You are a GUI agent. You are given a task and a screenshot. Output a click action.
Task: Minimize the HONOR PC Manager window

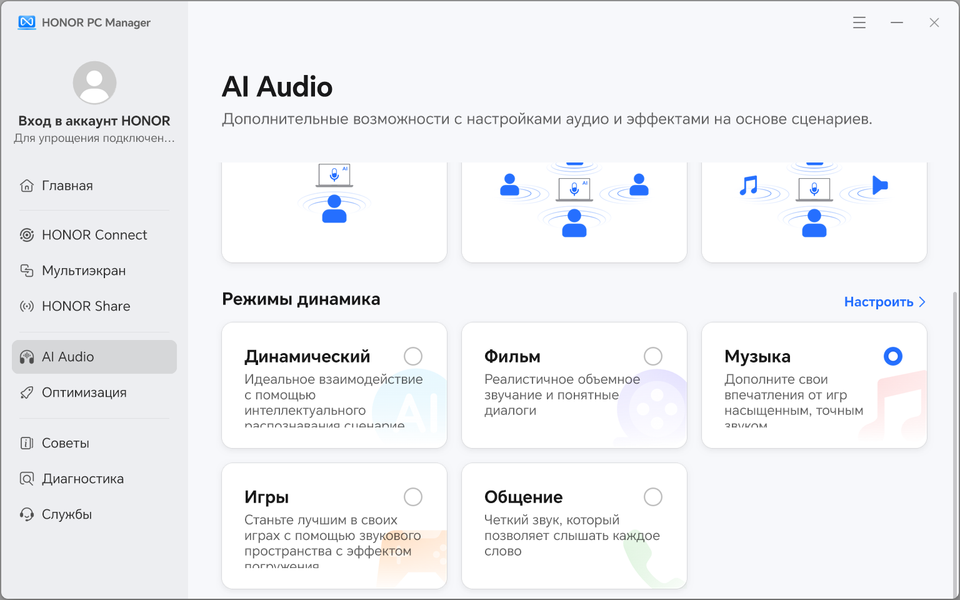[896, 23]
